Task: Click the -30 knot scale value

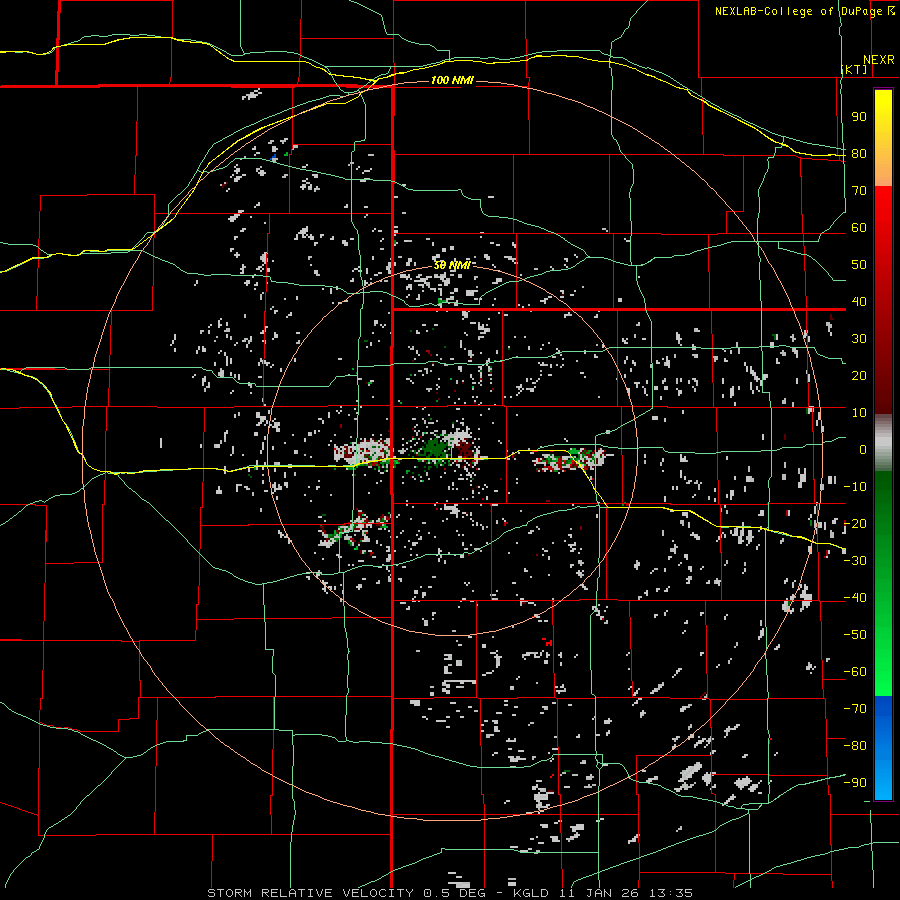Action: pyautogui.click(x=855, y=561)
